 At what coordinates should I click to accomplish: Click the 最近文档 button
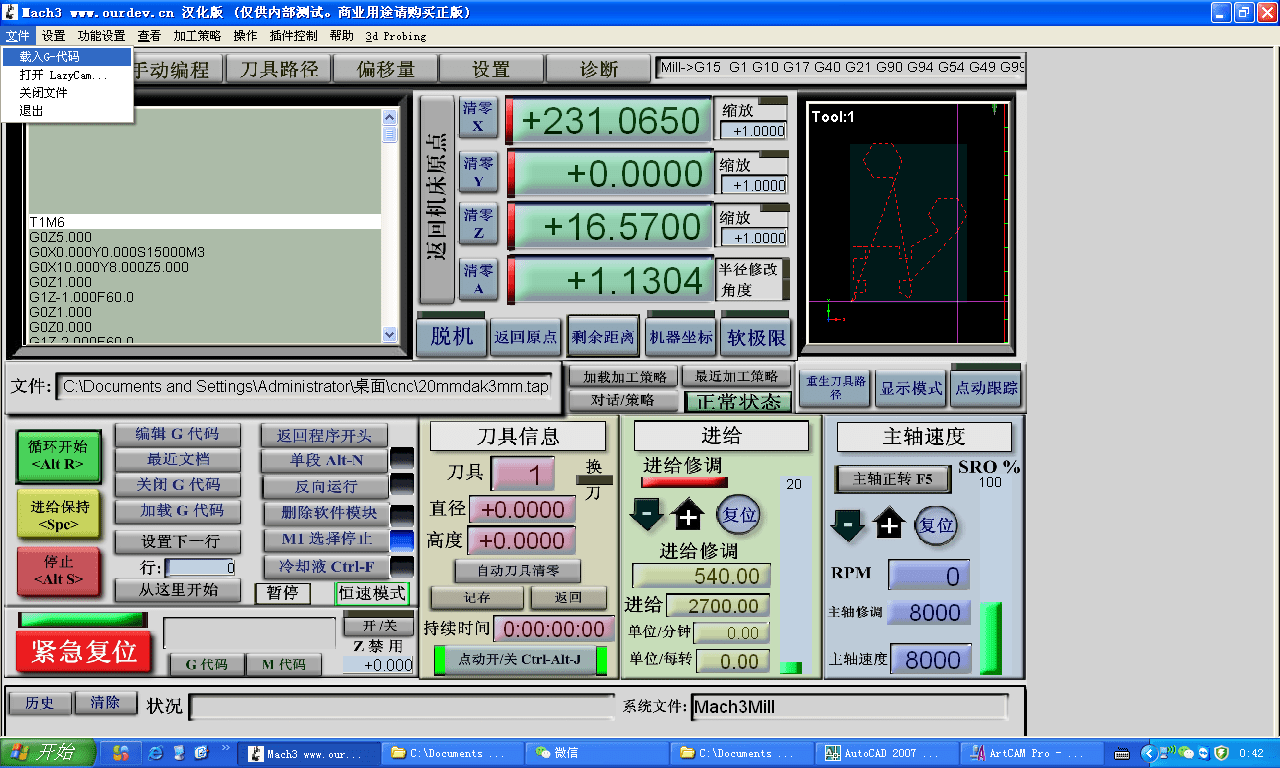[x=177, y=460]
